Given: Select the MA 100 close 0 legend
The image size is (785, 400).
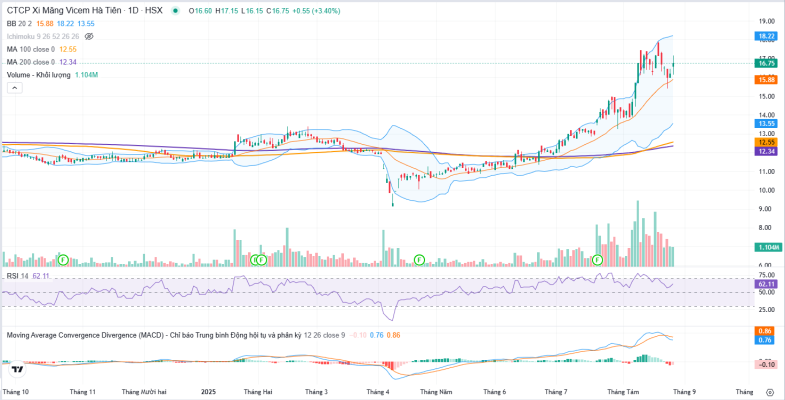Looking at the screenshot, I should coord(31,49).
